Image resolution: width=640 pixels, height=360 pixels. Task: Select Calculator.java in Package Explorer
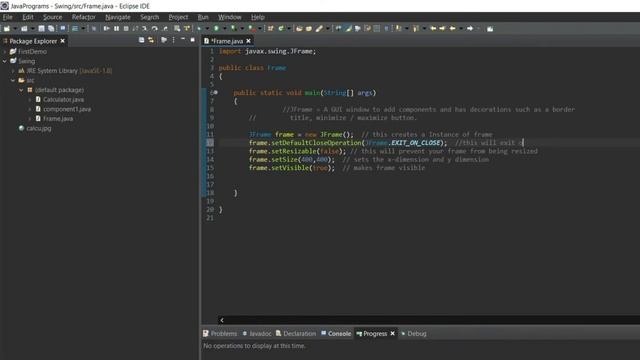tap(63, 100)
